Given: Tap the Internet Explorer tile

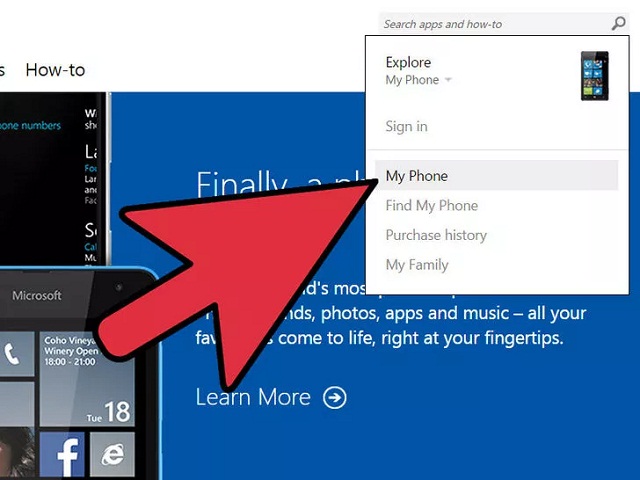Looking at the screenshot, I should pos(112,455).
